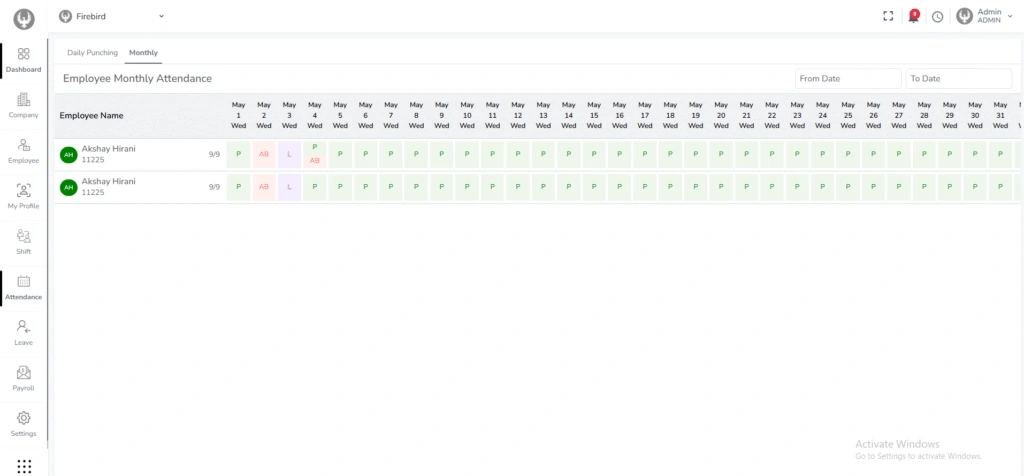Go to the Employee sidebar icon
The image size is (1024, 476).
(x=24, y=150)
